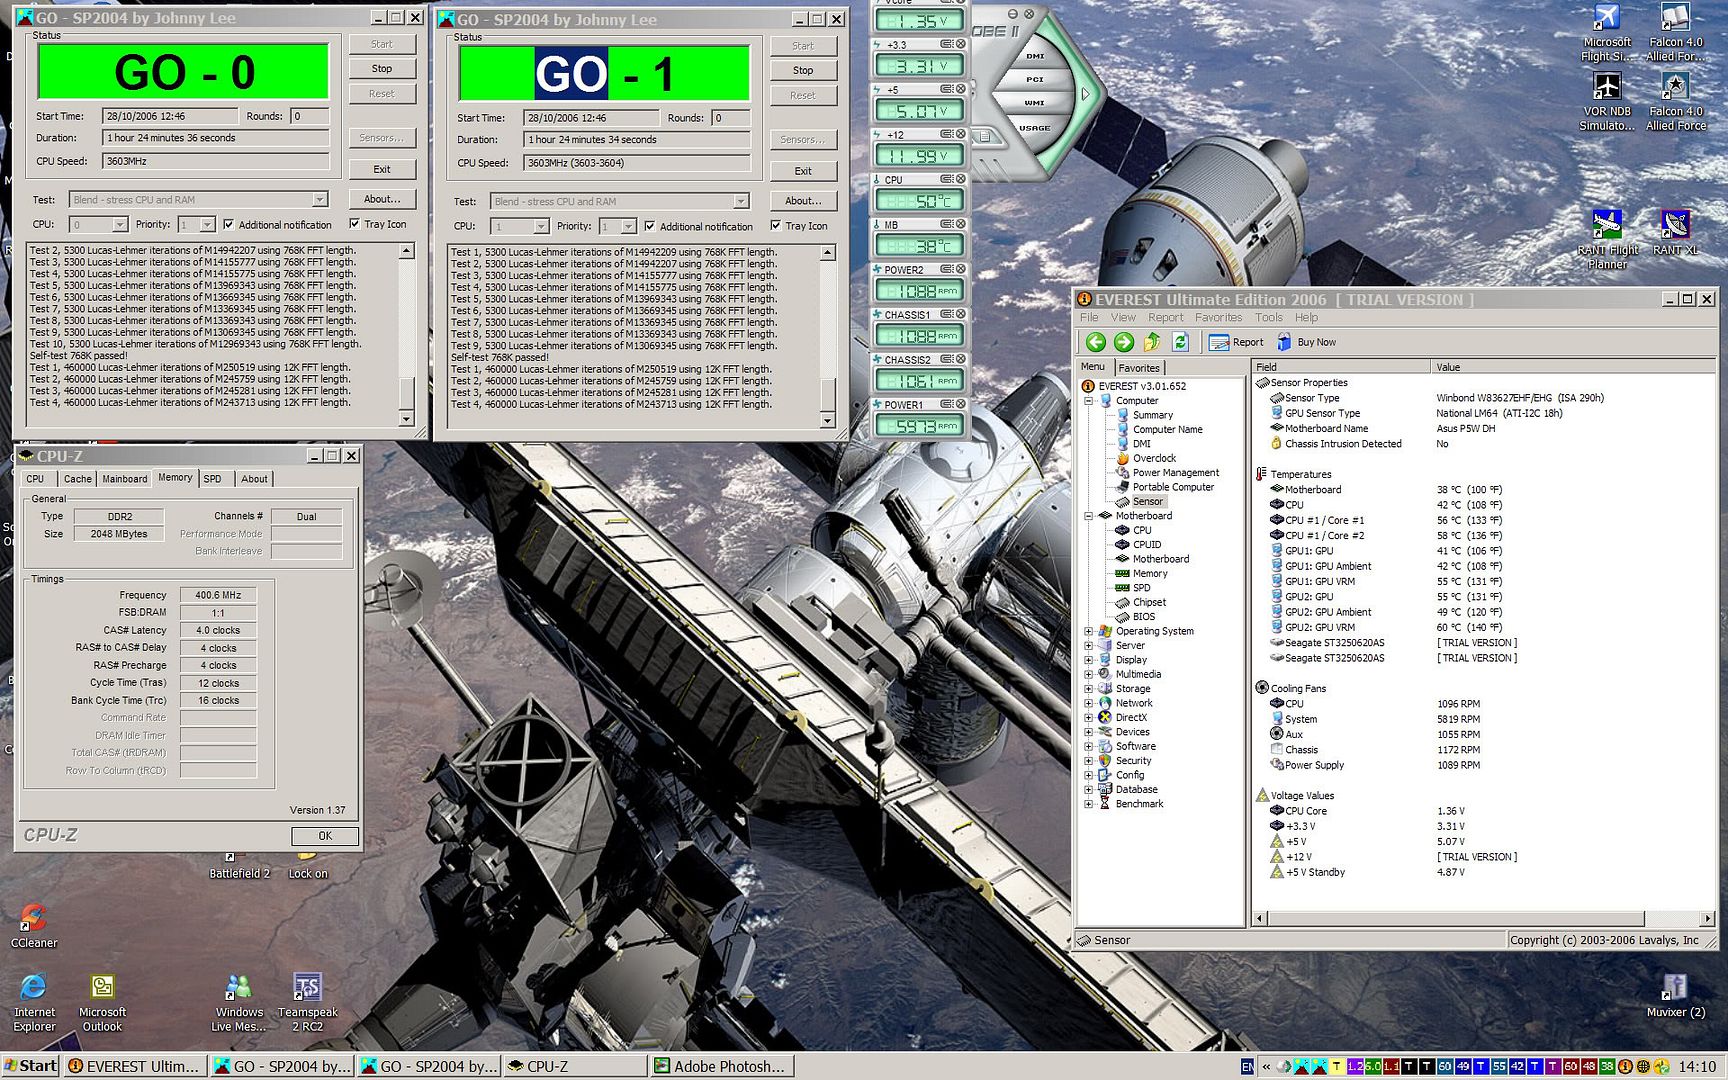Switch to Cache tab in CPU-Z
The width and height of the screenshot is (1728, 1080).
(77, 479)
